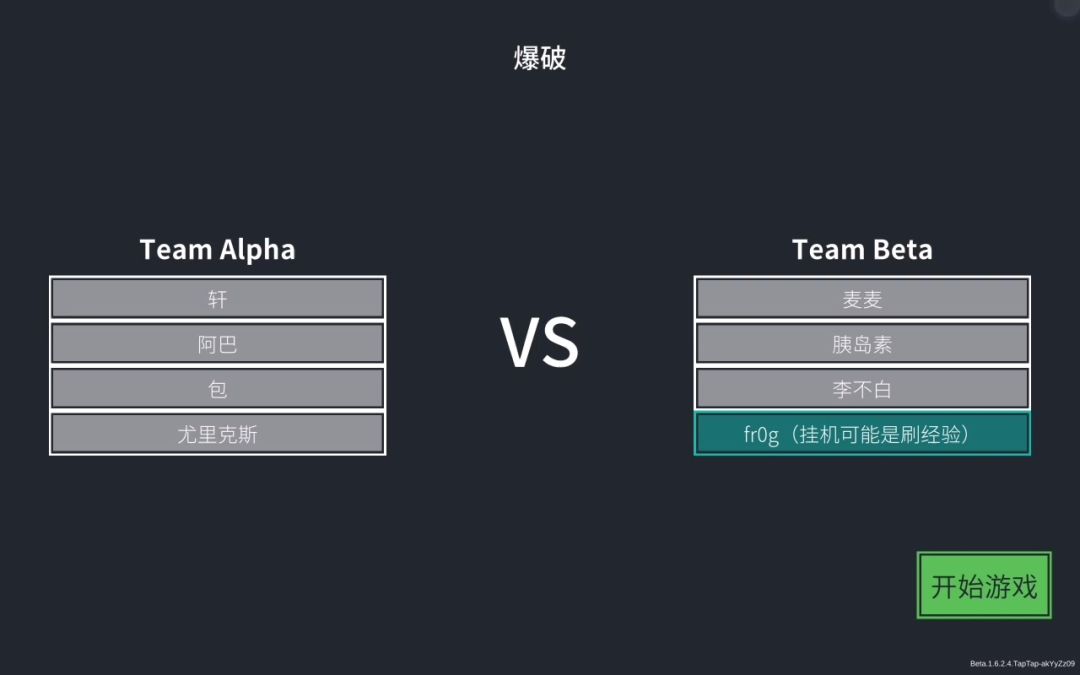Choose the 胰岛素 player slot
The height and width of the screenshot is (675, 1080).
coord(862,343)
